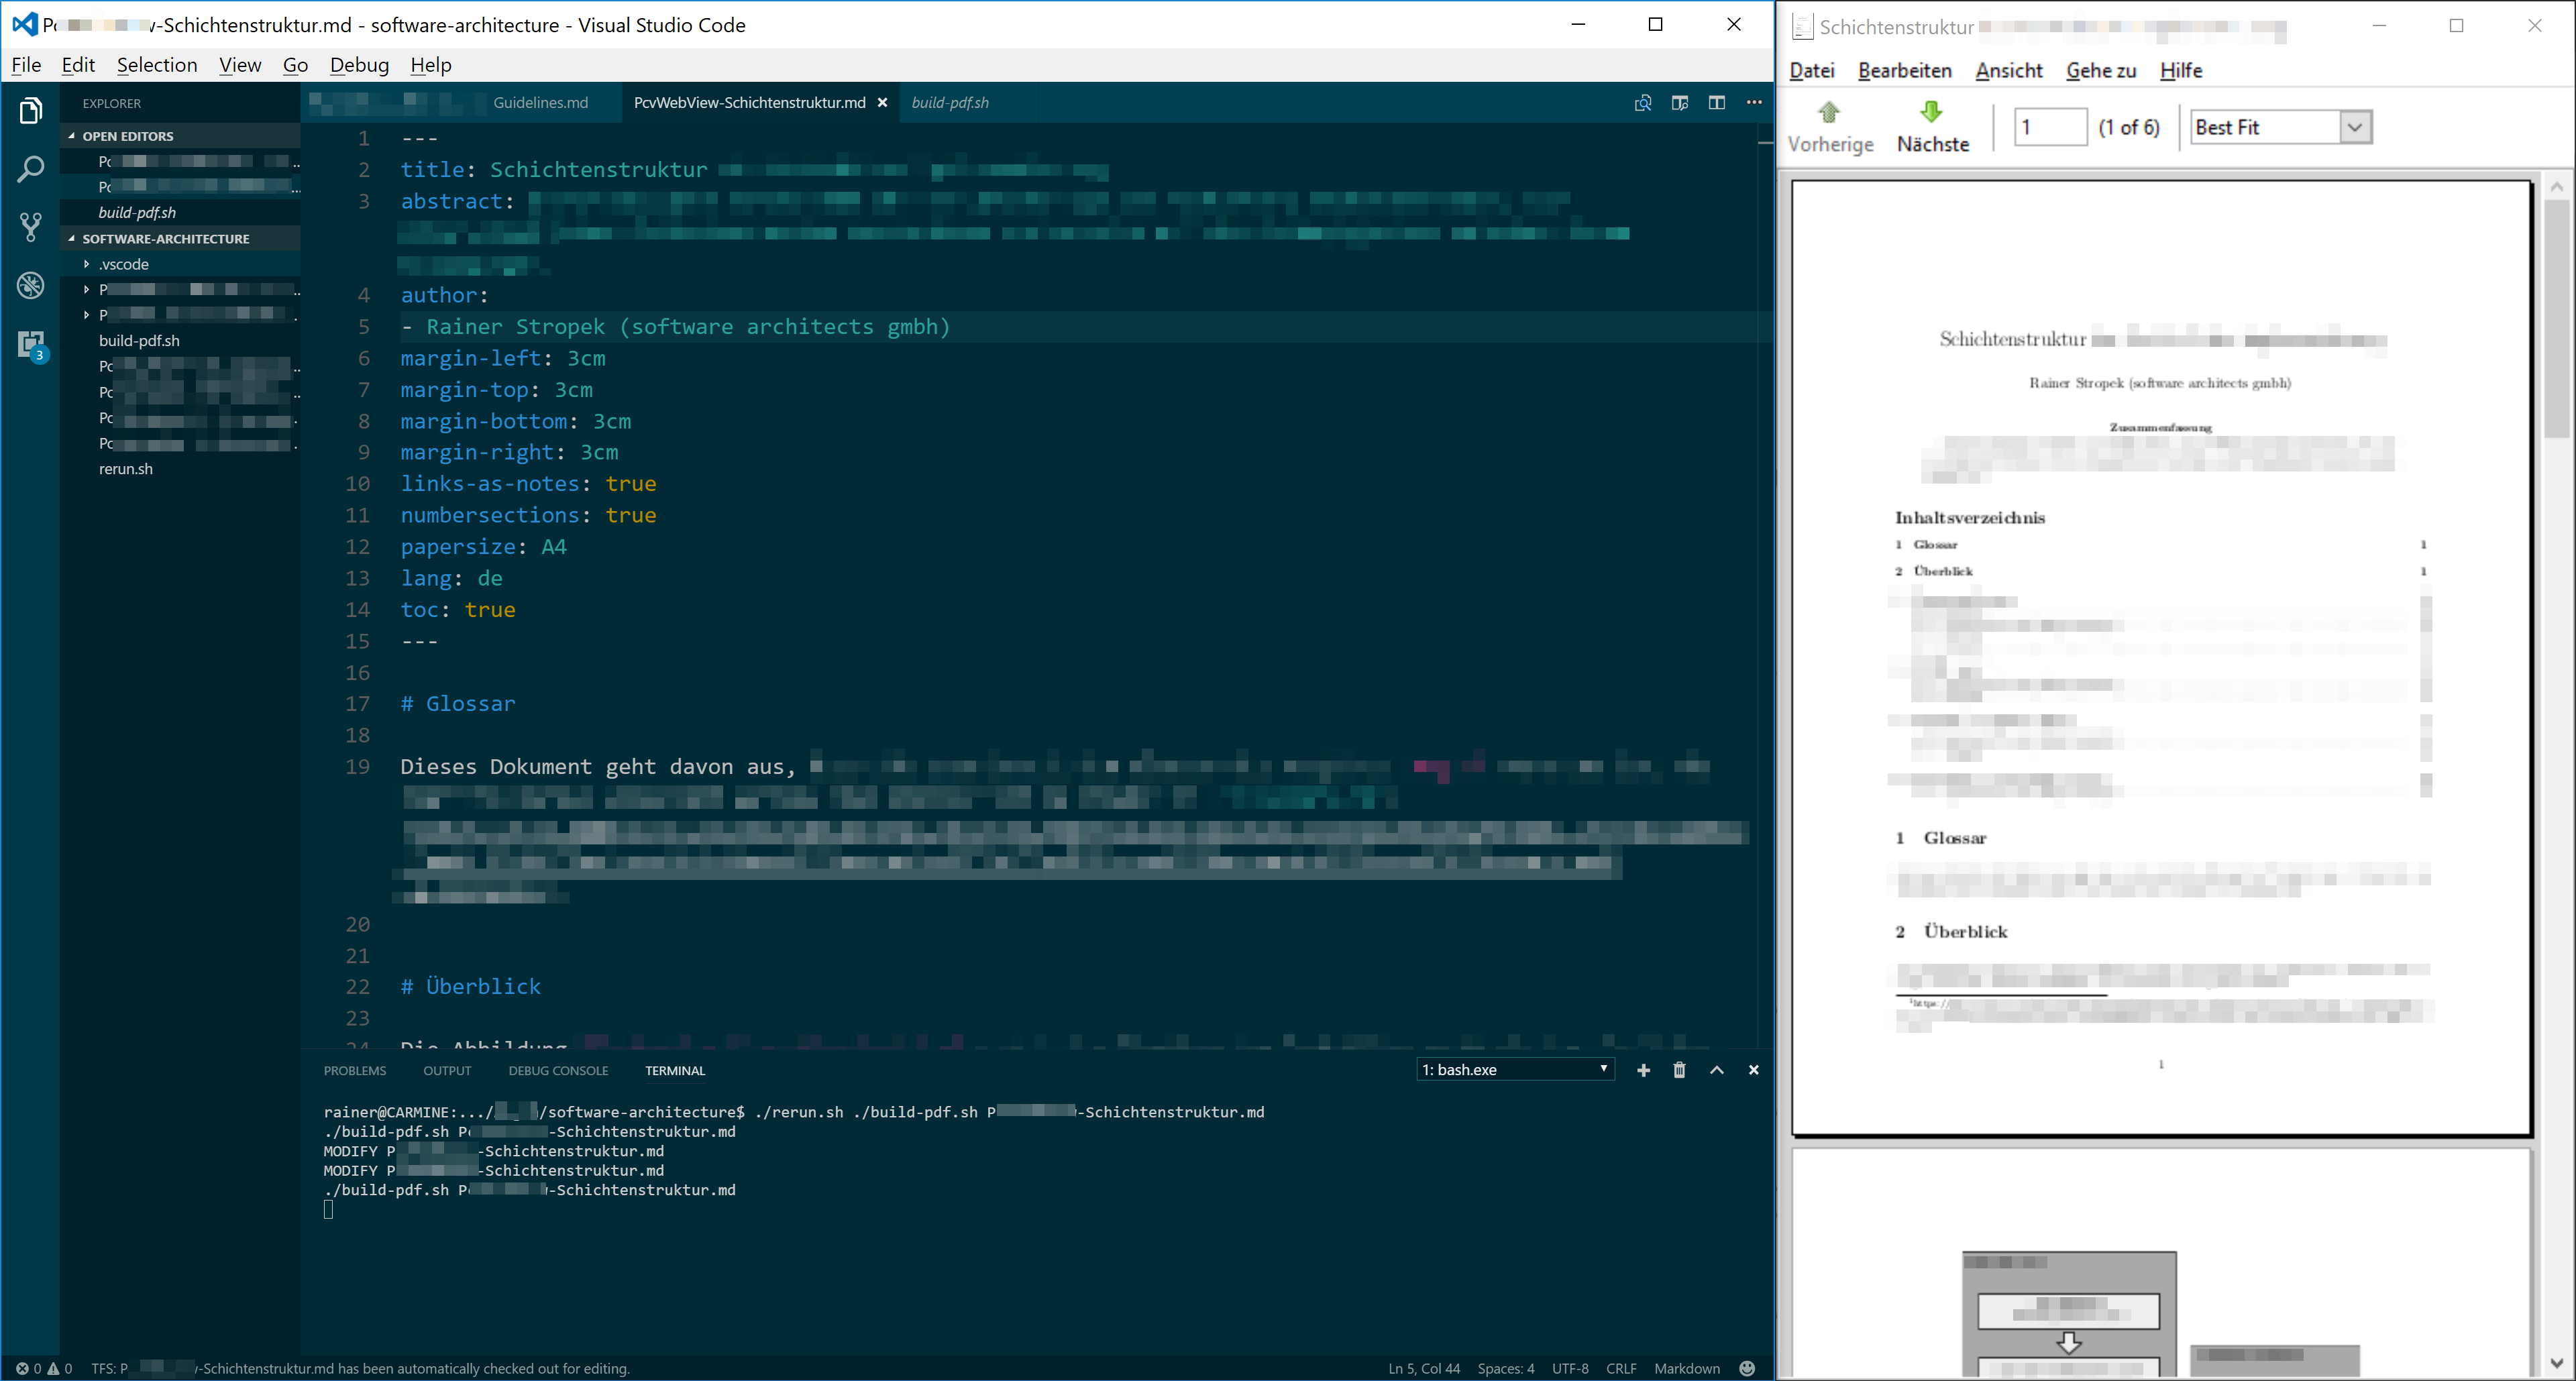Open the Help menu in VS Code

pyautogui.click(x=431, y=65)
